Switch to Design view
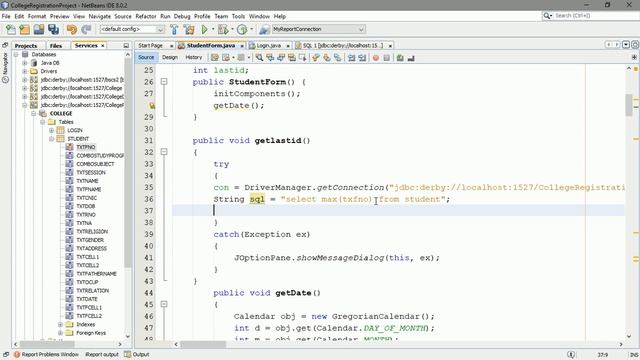Screen dimensions: 640x360 170,58
